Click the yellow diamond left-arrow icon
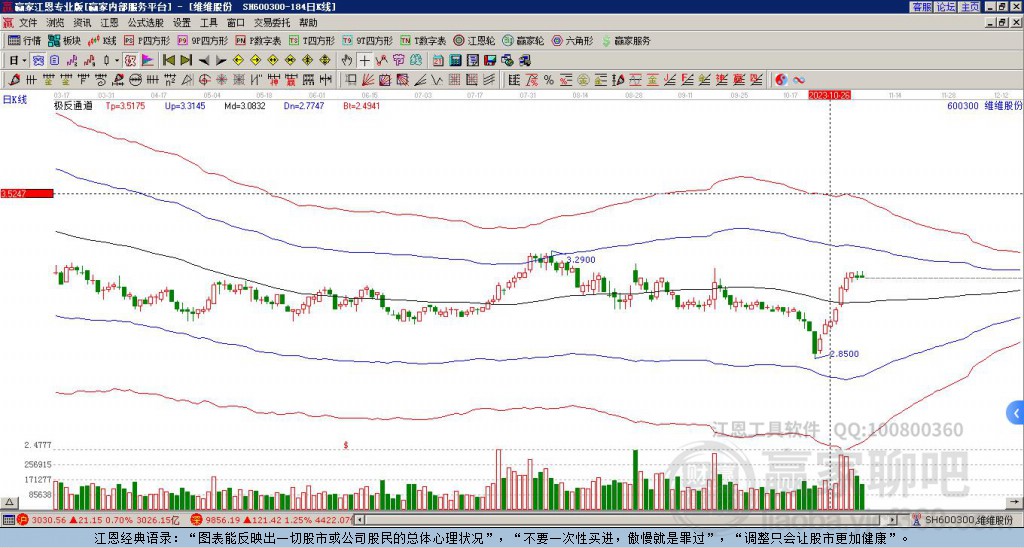Screen dimensions: 1024x548 pos(238,60)
